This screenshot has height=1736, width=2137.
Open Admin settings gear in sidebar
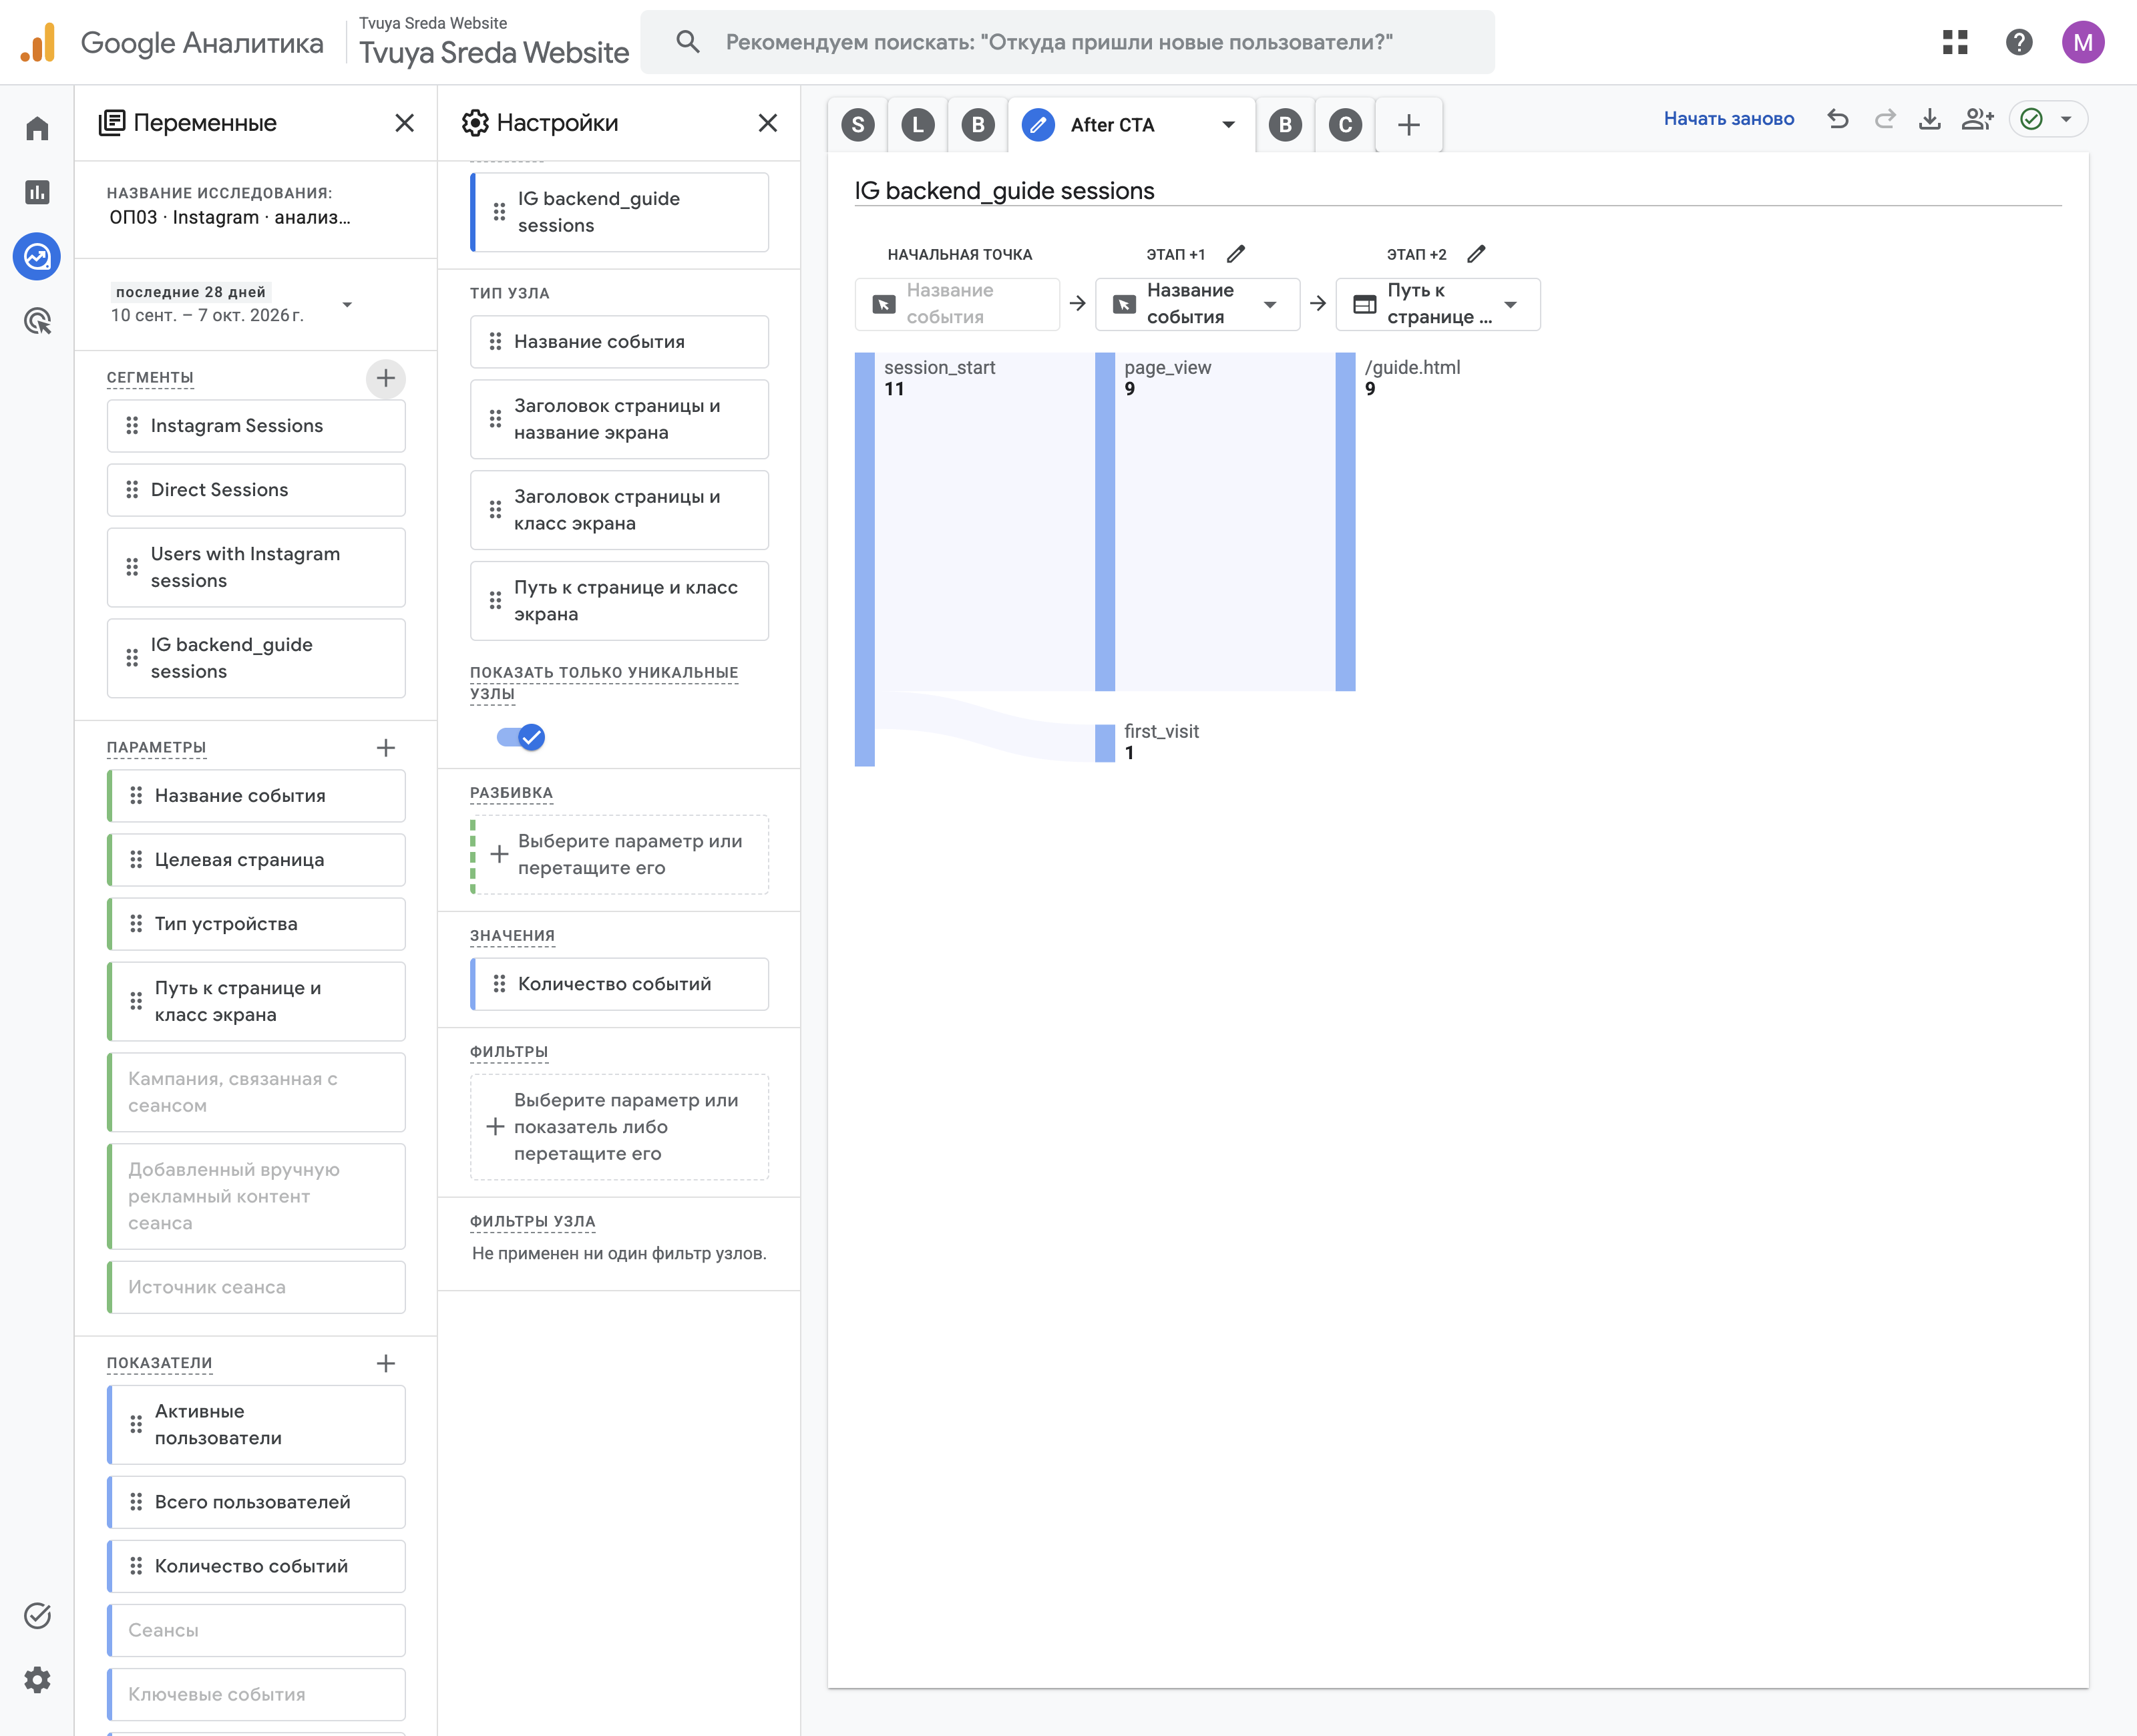[x=37, y=1680]
